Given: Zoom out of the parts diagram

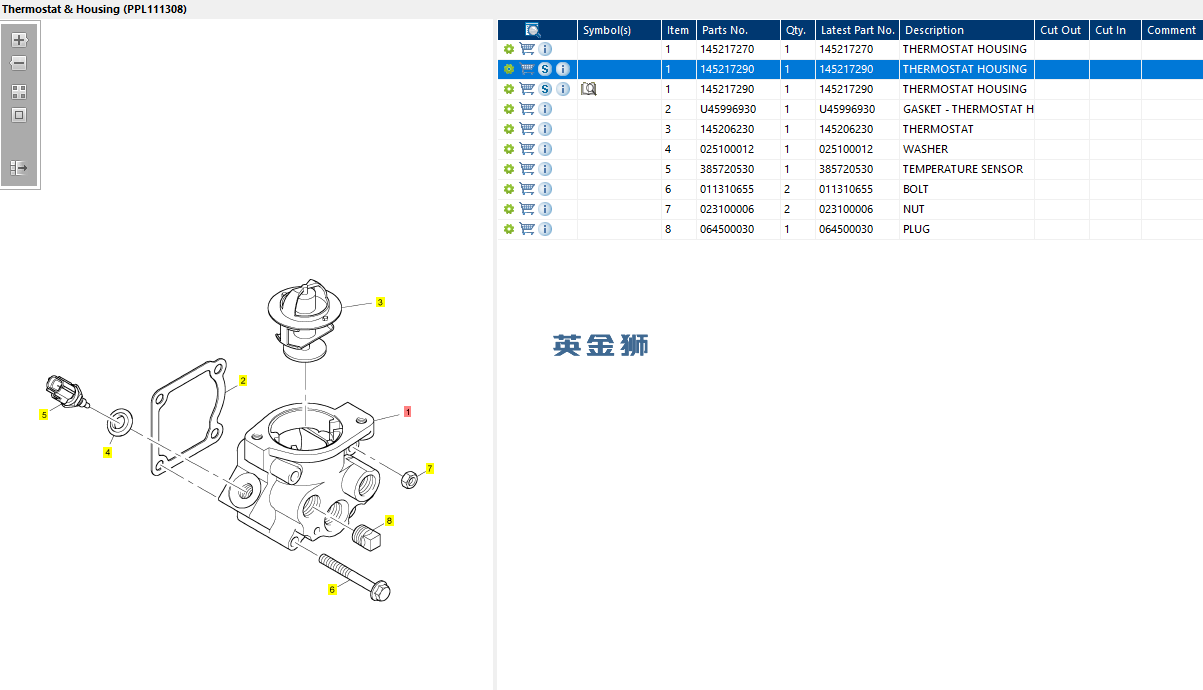Looking at the screenshot, I should [19, 63].
